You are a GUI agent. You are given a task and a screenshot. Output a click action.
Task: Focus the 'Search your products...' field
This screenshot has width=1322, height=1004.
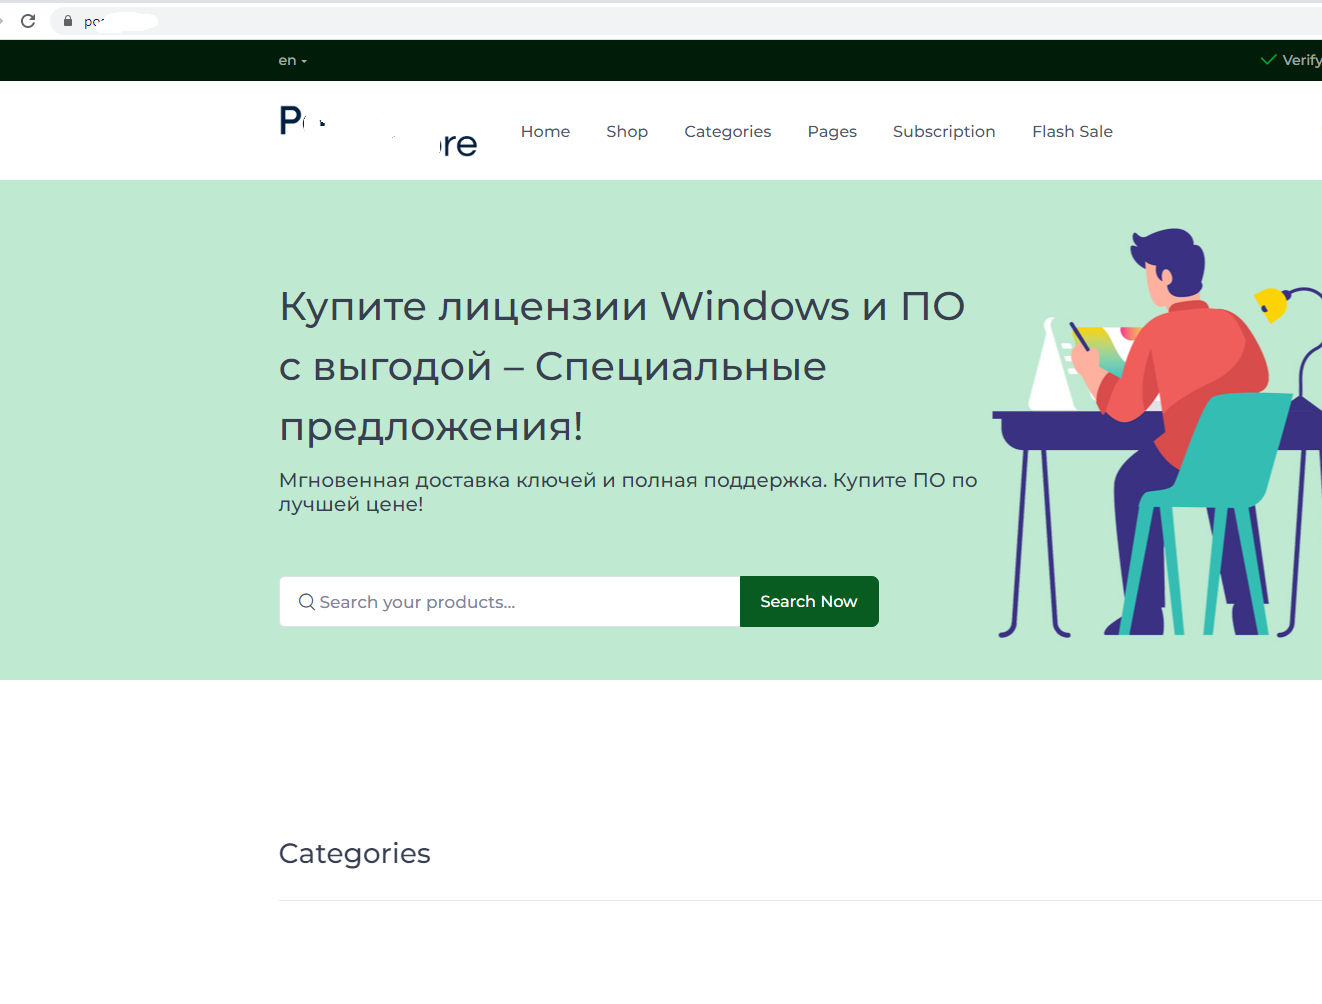[510, 602]
